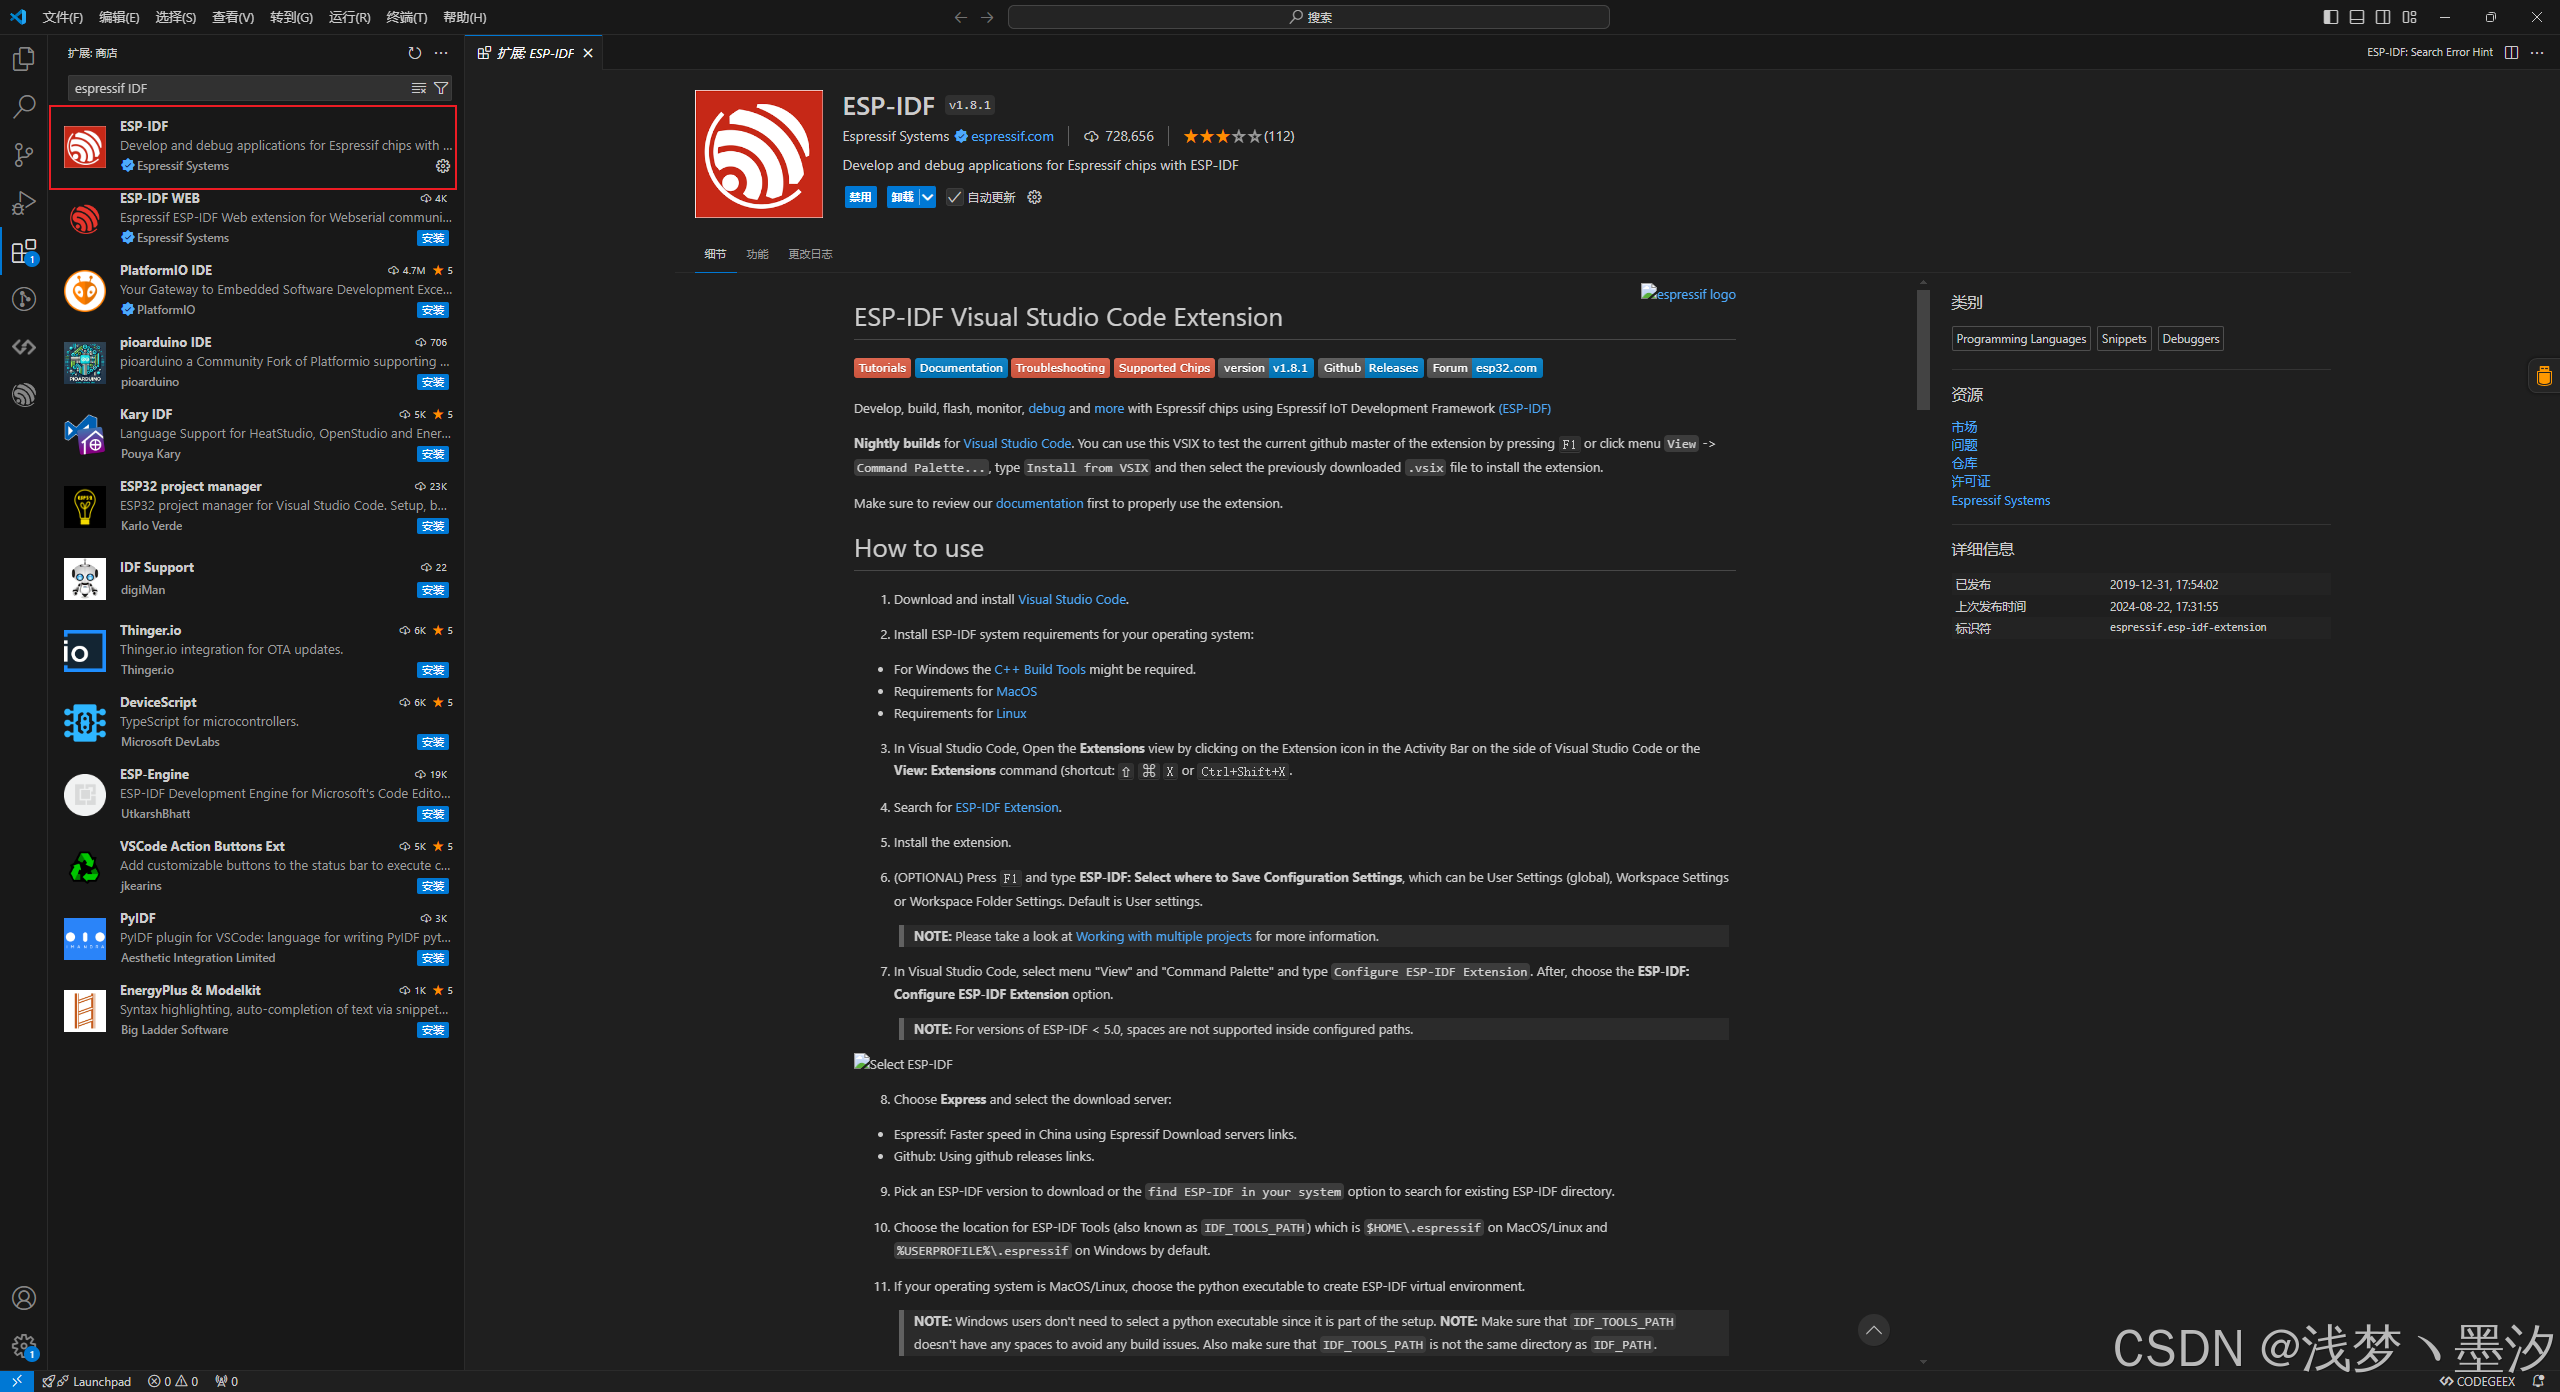Switch to the 功能 tab on the extension page
Screen dimensions: 2560x1392
click(757, 254)
